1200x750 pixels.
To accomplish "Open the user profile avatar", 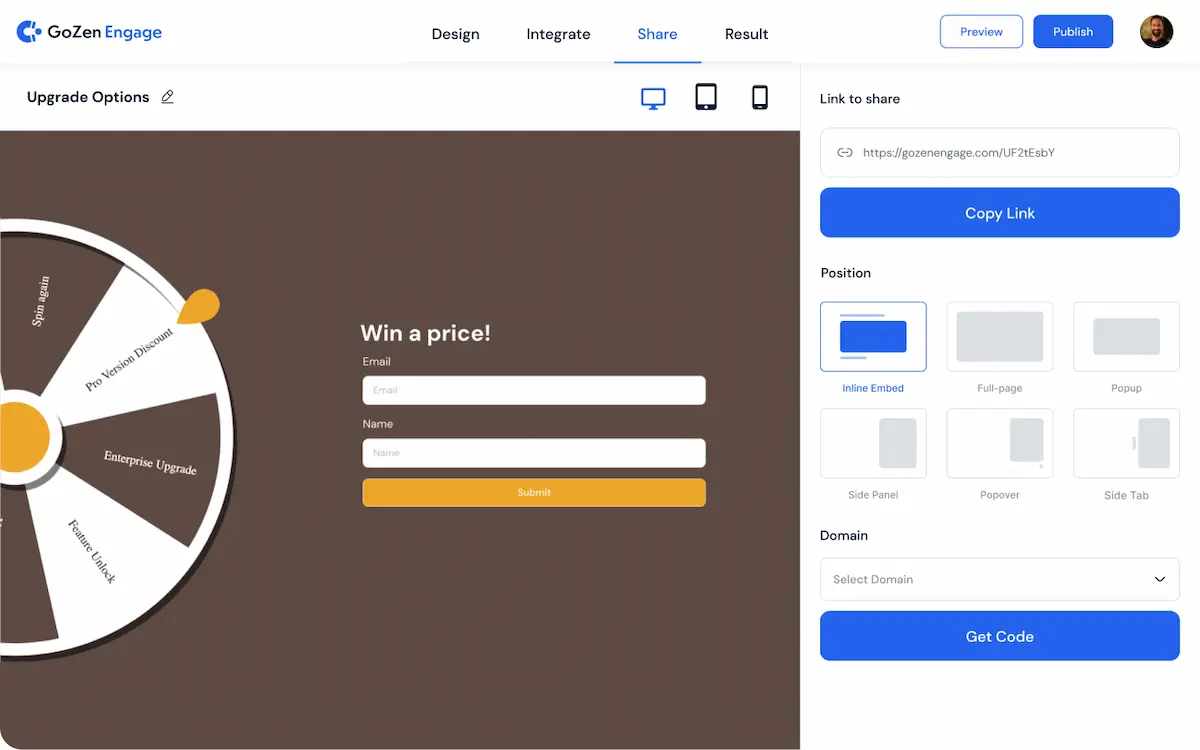I will pyautogui.click(x=1156, y=32).
